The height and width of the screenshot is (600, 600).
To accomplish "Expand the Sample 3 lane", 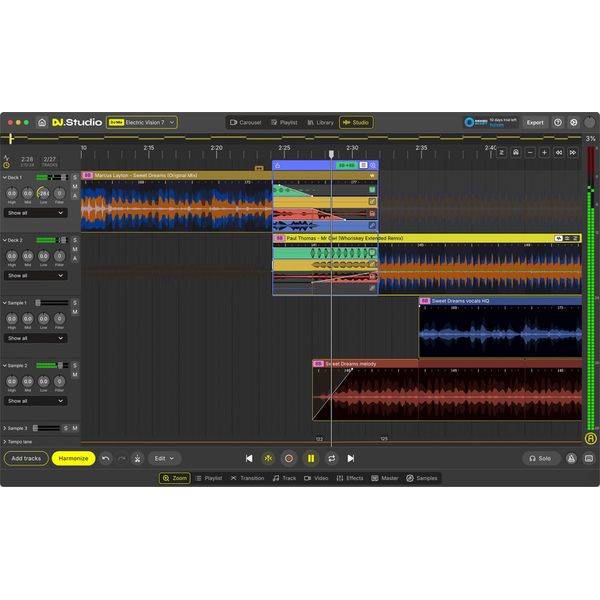I will tap(5, 428).
